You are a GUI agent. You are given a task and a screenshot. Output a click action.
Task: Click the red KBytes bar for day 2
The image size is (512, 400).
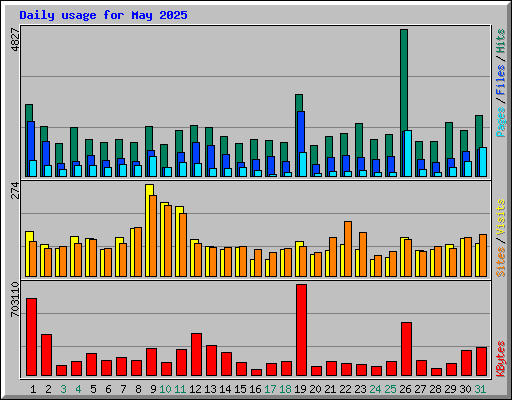pyautogui.click(x=46, y=355)
